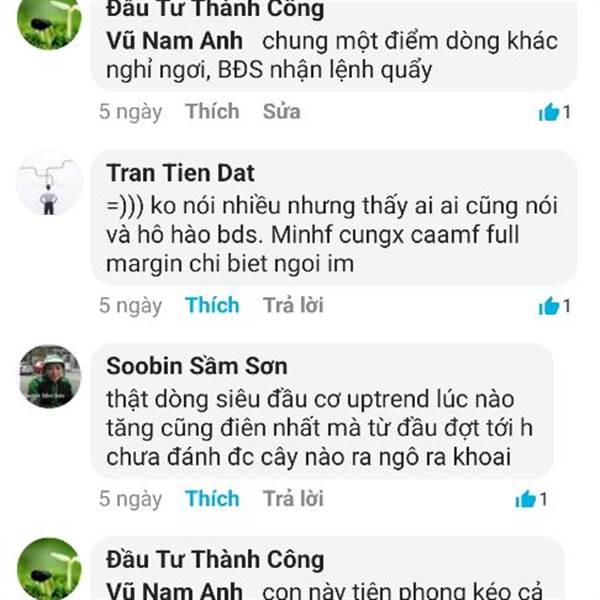The height and width of the screenshot is (600, 600).
Task: Click Trả lời under Soobin Sầm Sơn's comment
Action: tap(293, 499)
